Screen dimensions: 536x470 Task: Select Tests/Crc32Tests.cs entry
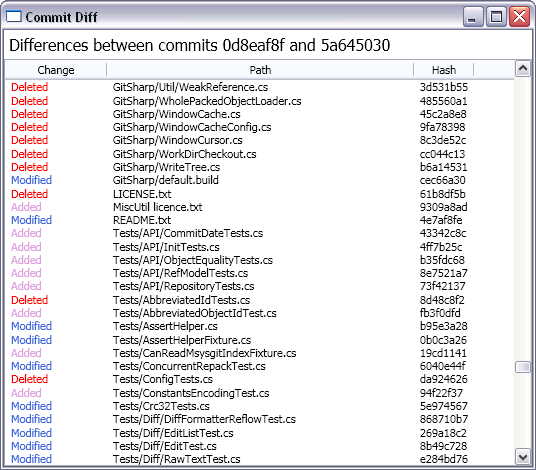(x=259, y=406)
